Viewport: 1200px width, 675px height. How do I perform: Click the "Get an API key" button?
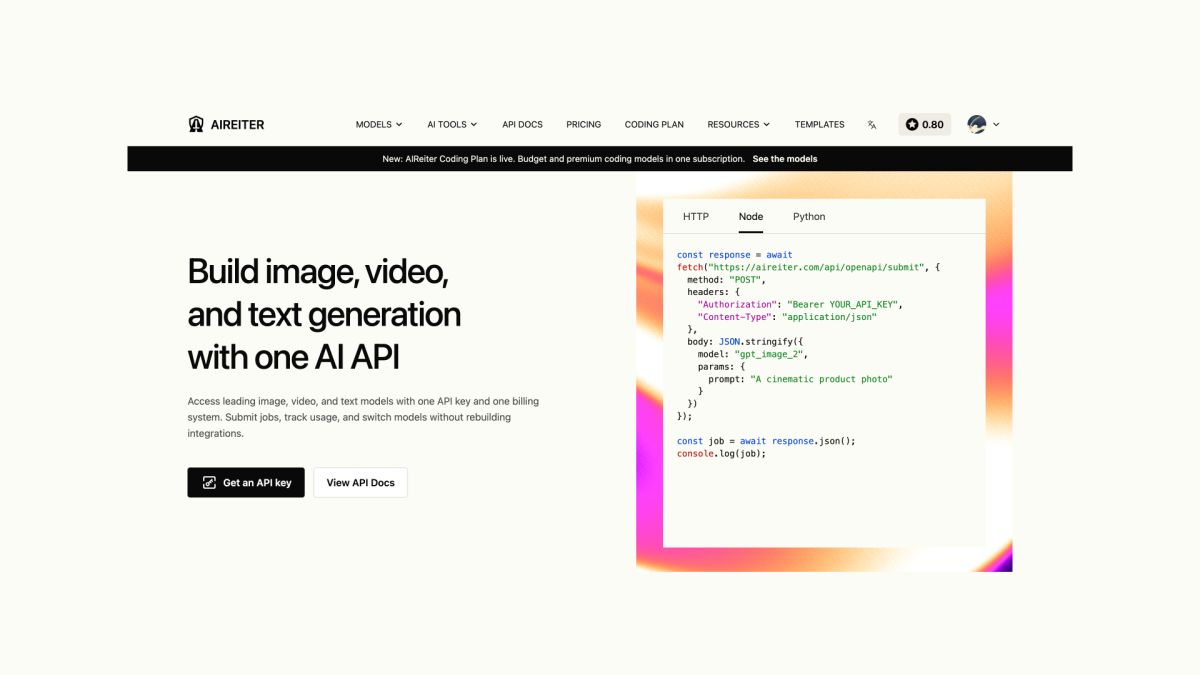tap(246, 482)
